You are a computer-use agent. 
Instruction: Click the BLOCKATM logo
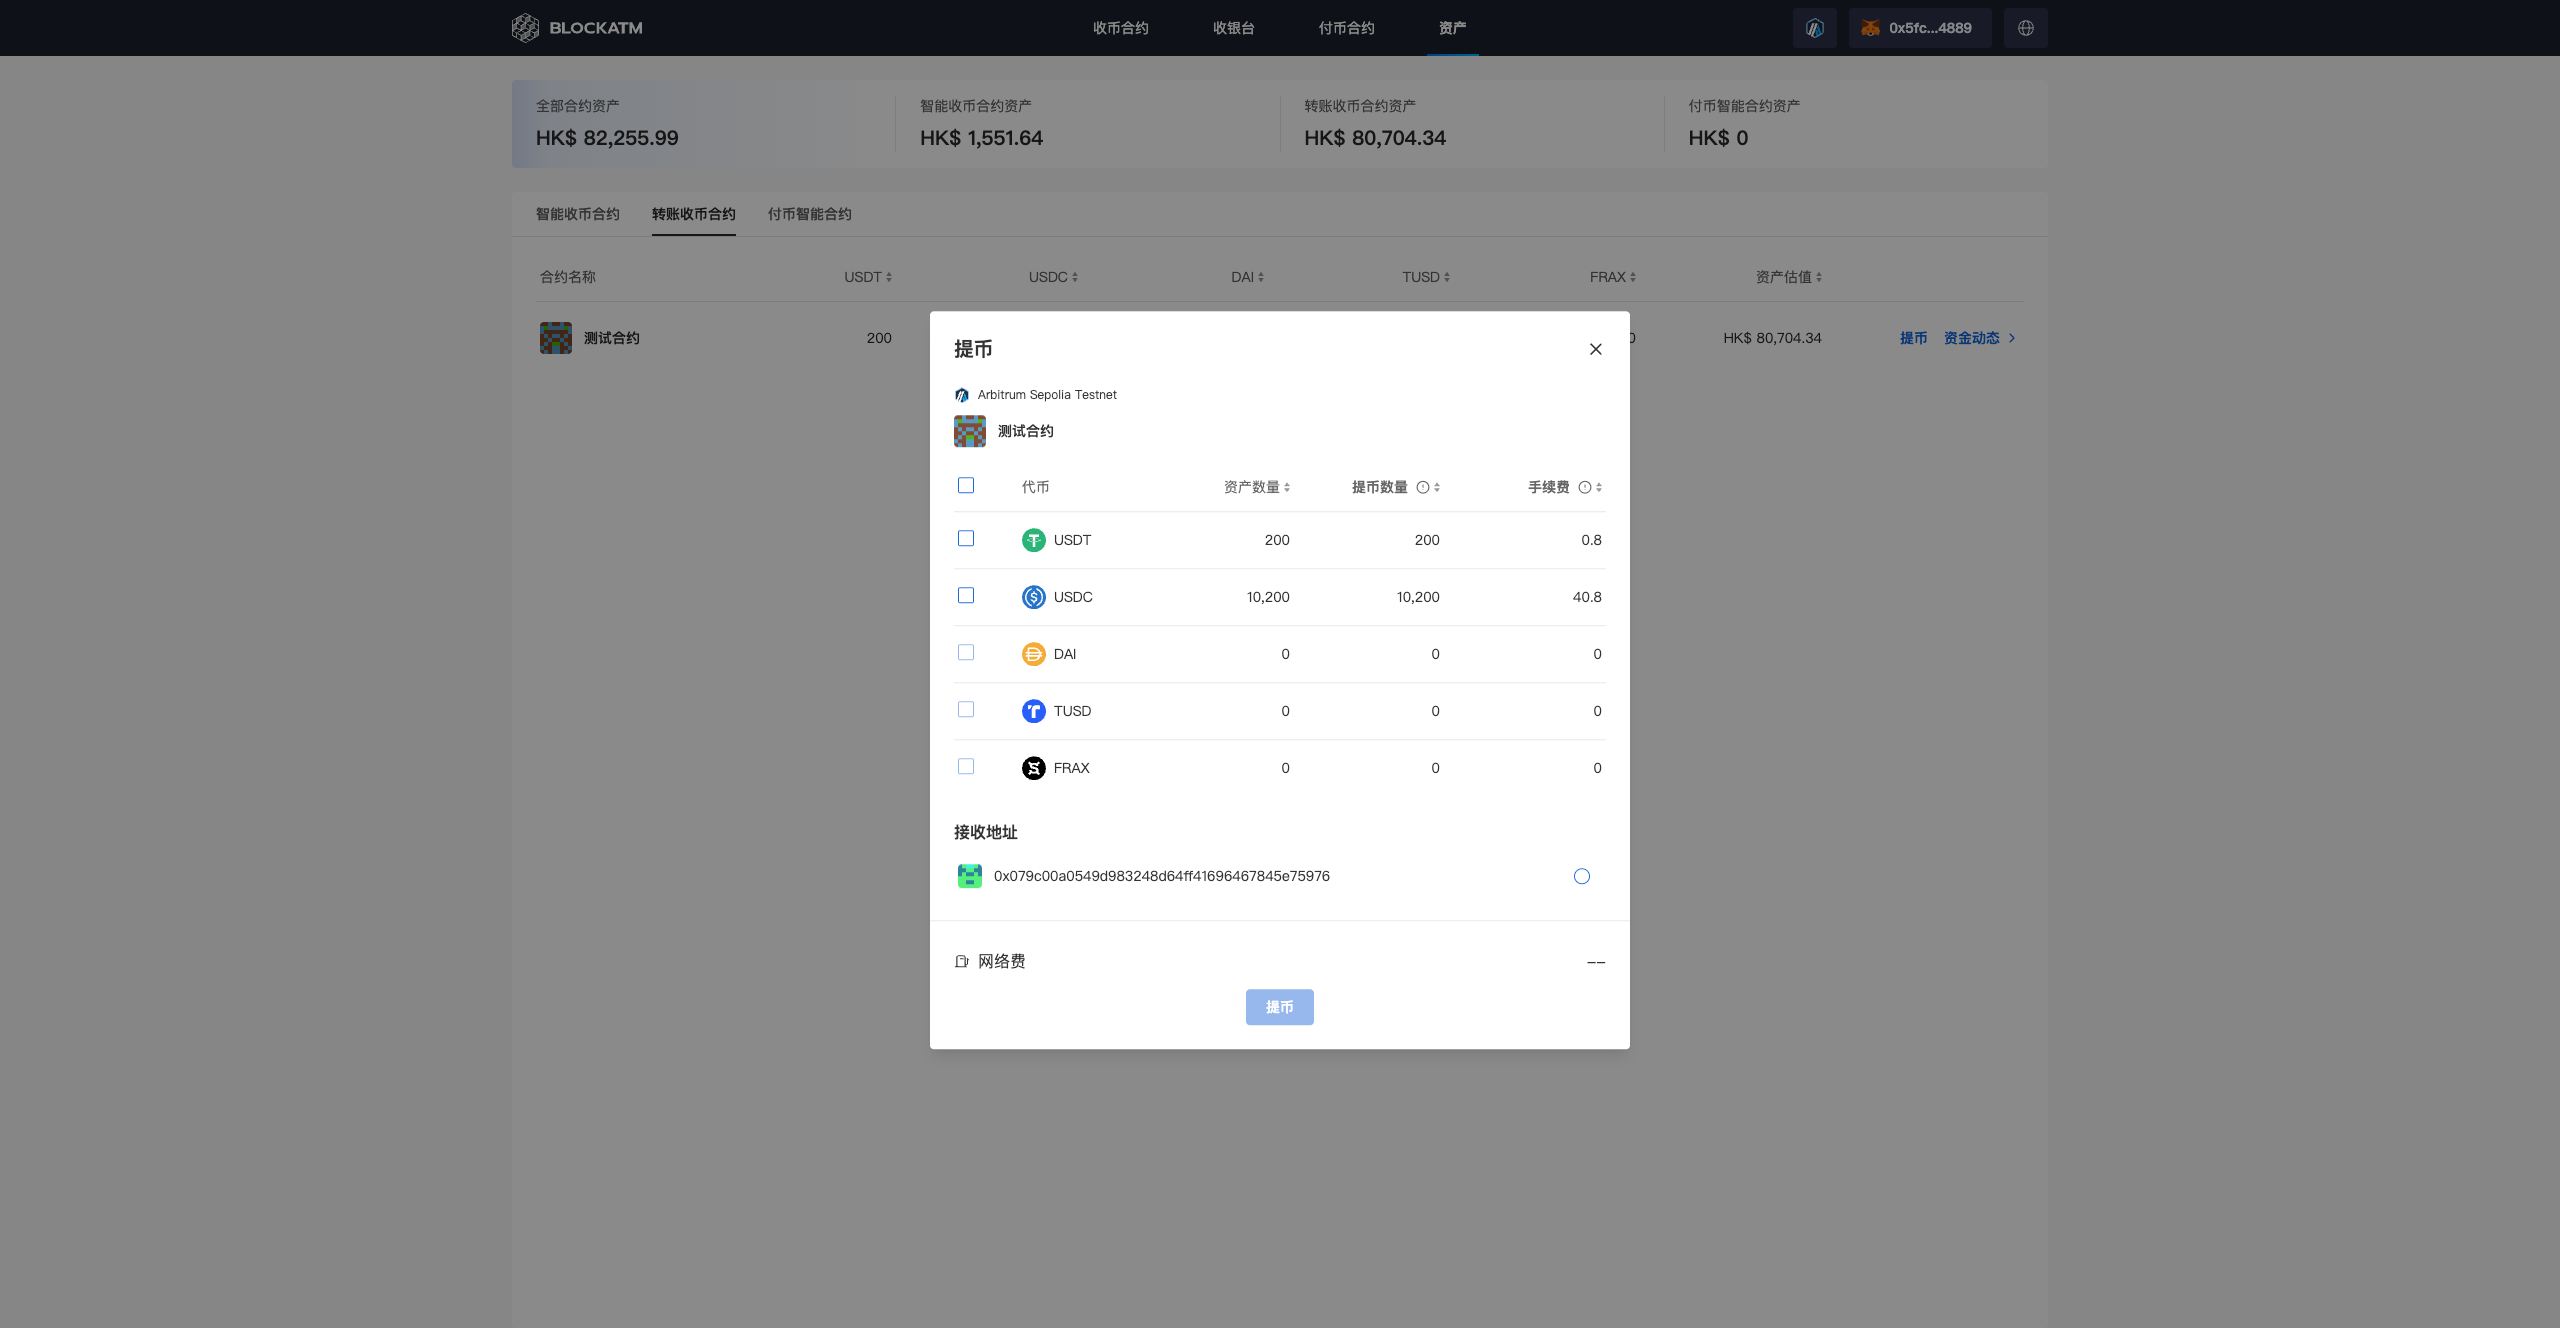point(577,28)
